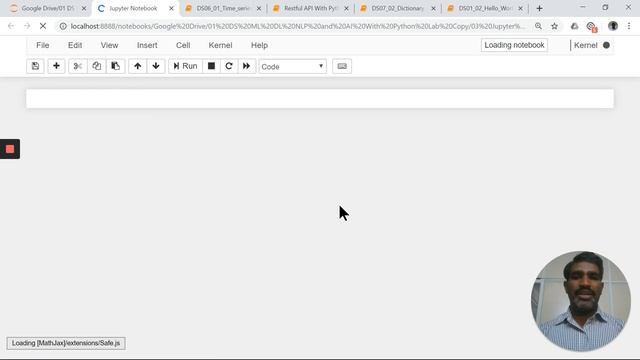Switch to the Restful API With Python tab
The image size is (640, 360).
click(x=311, y=8)
